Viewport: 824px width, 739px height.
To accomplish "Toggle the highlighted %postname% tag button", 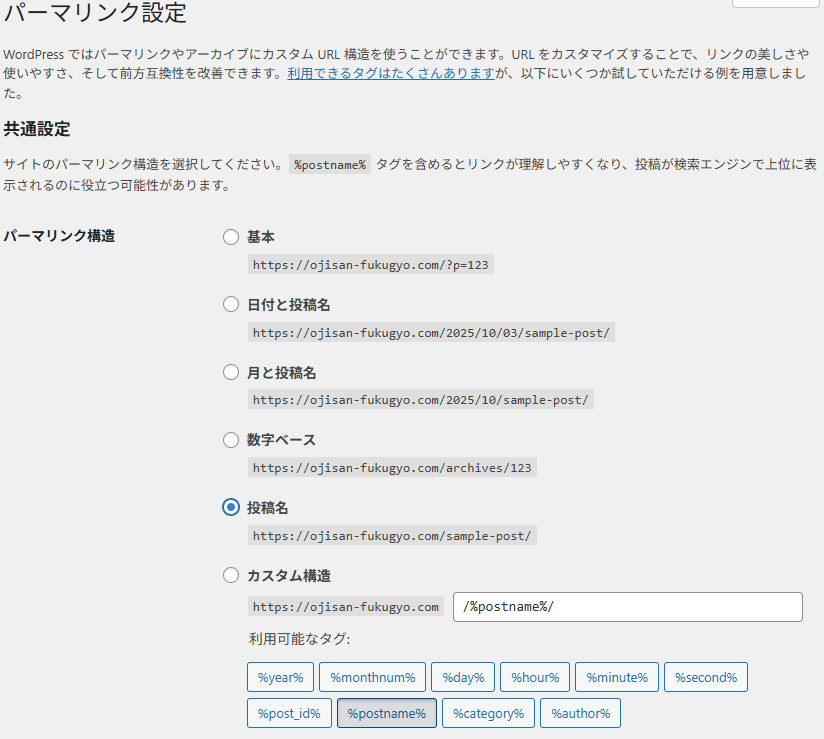I will (386, 713).
